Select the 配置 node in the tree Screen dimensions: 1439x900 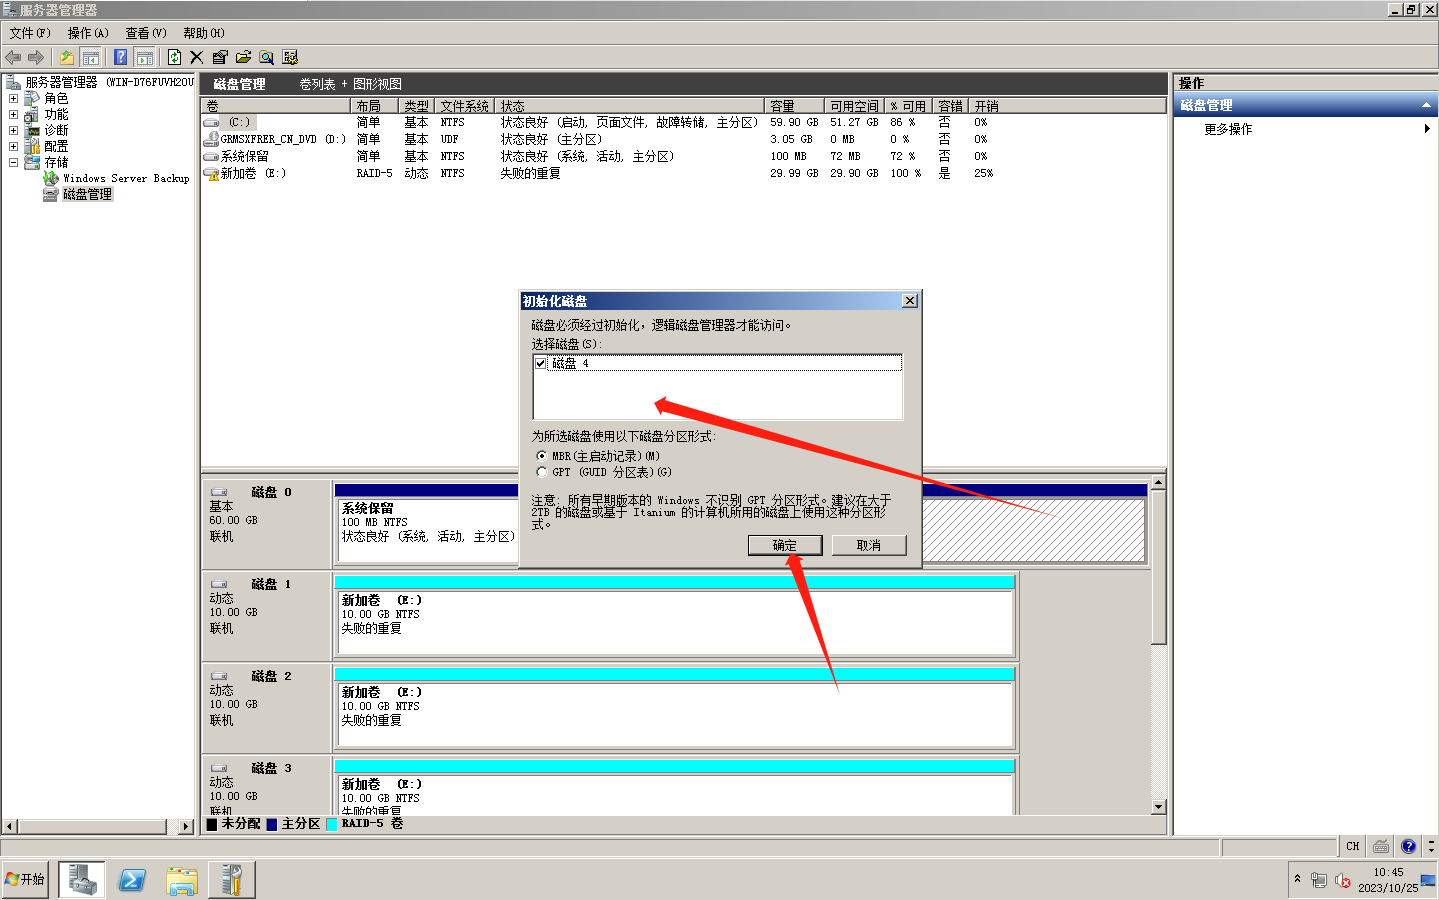coord(56,146)
